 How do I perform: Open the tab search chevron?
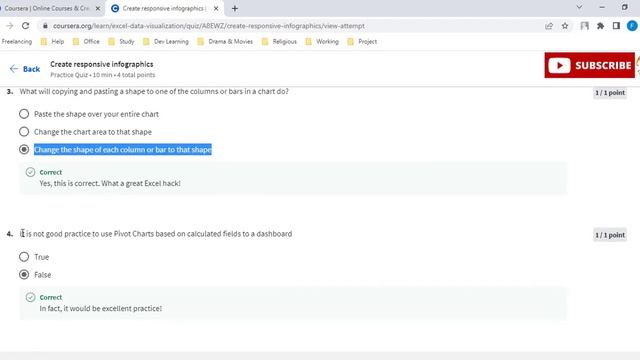coord(579,7)
